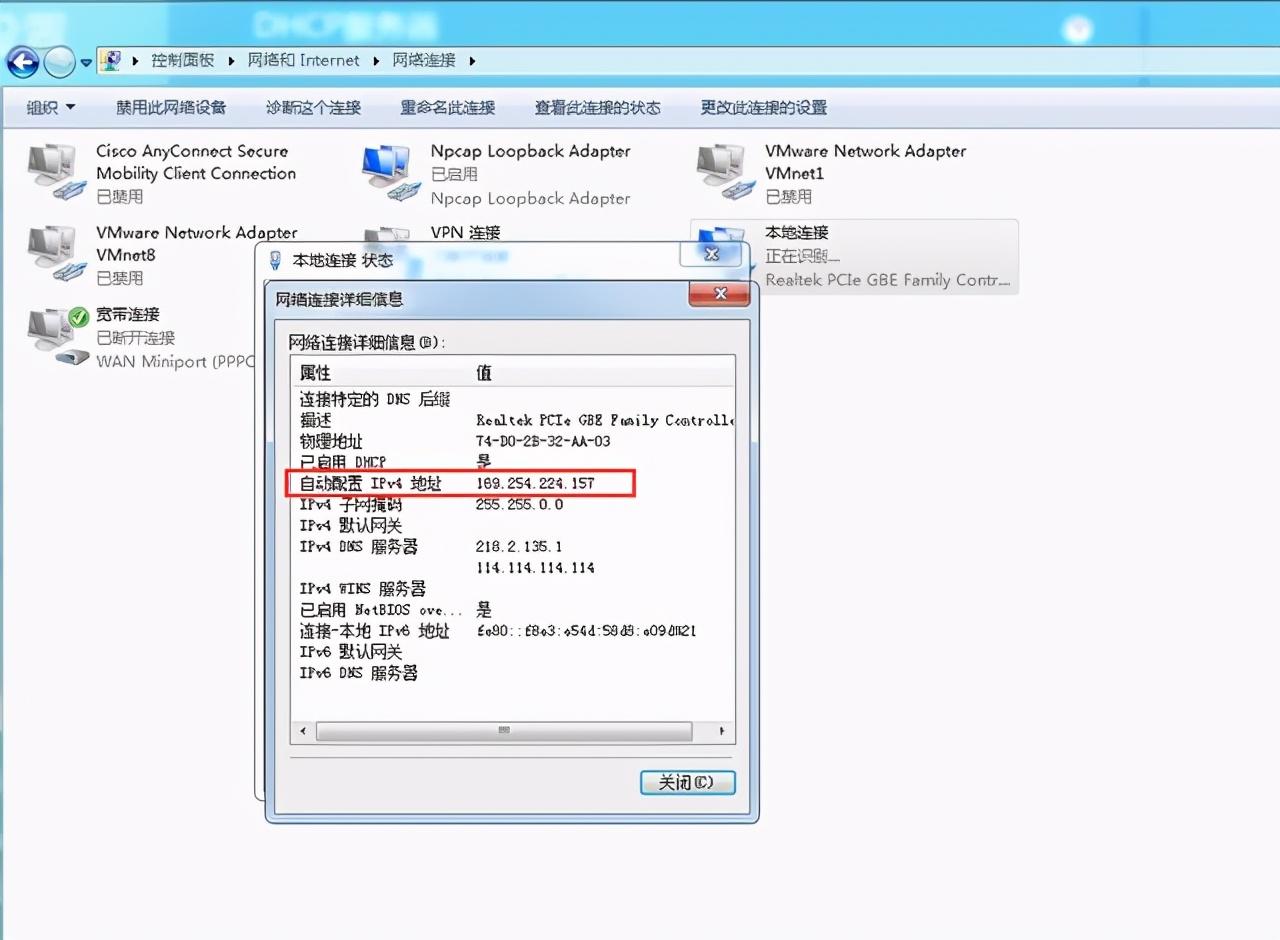This screenshot has height=940, width=1280.
Task: Expand the recent pages history arrow
Action: point(87,62)
